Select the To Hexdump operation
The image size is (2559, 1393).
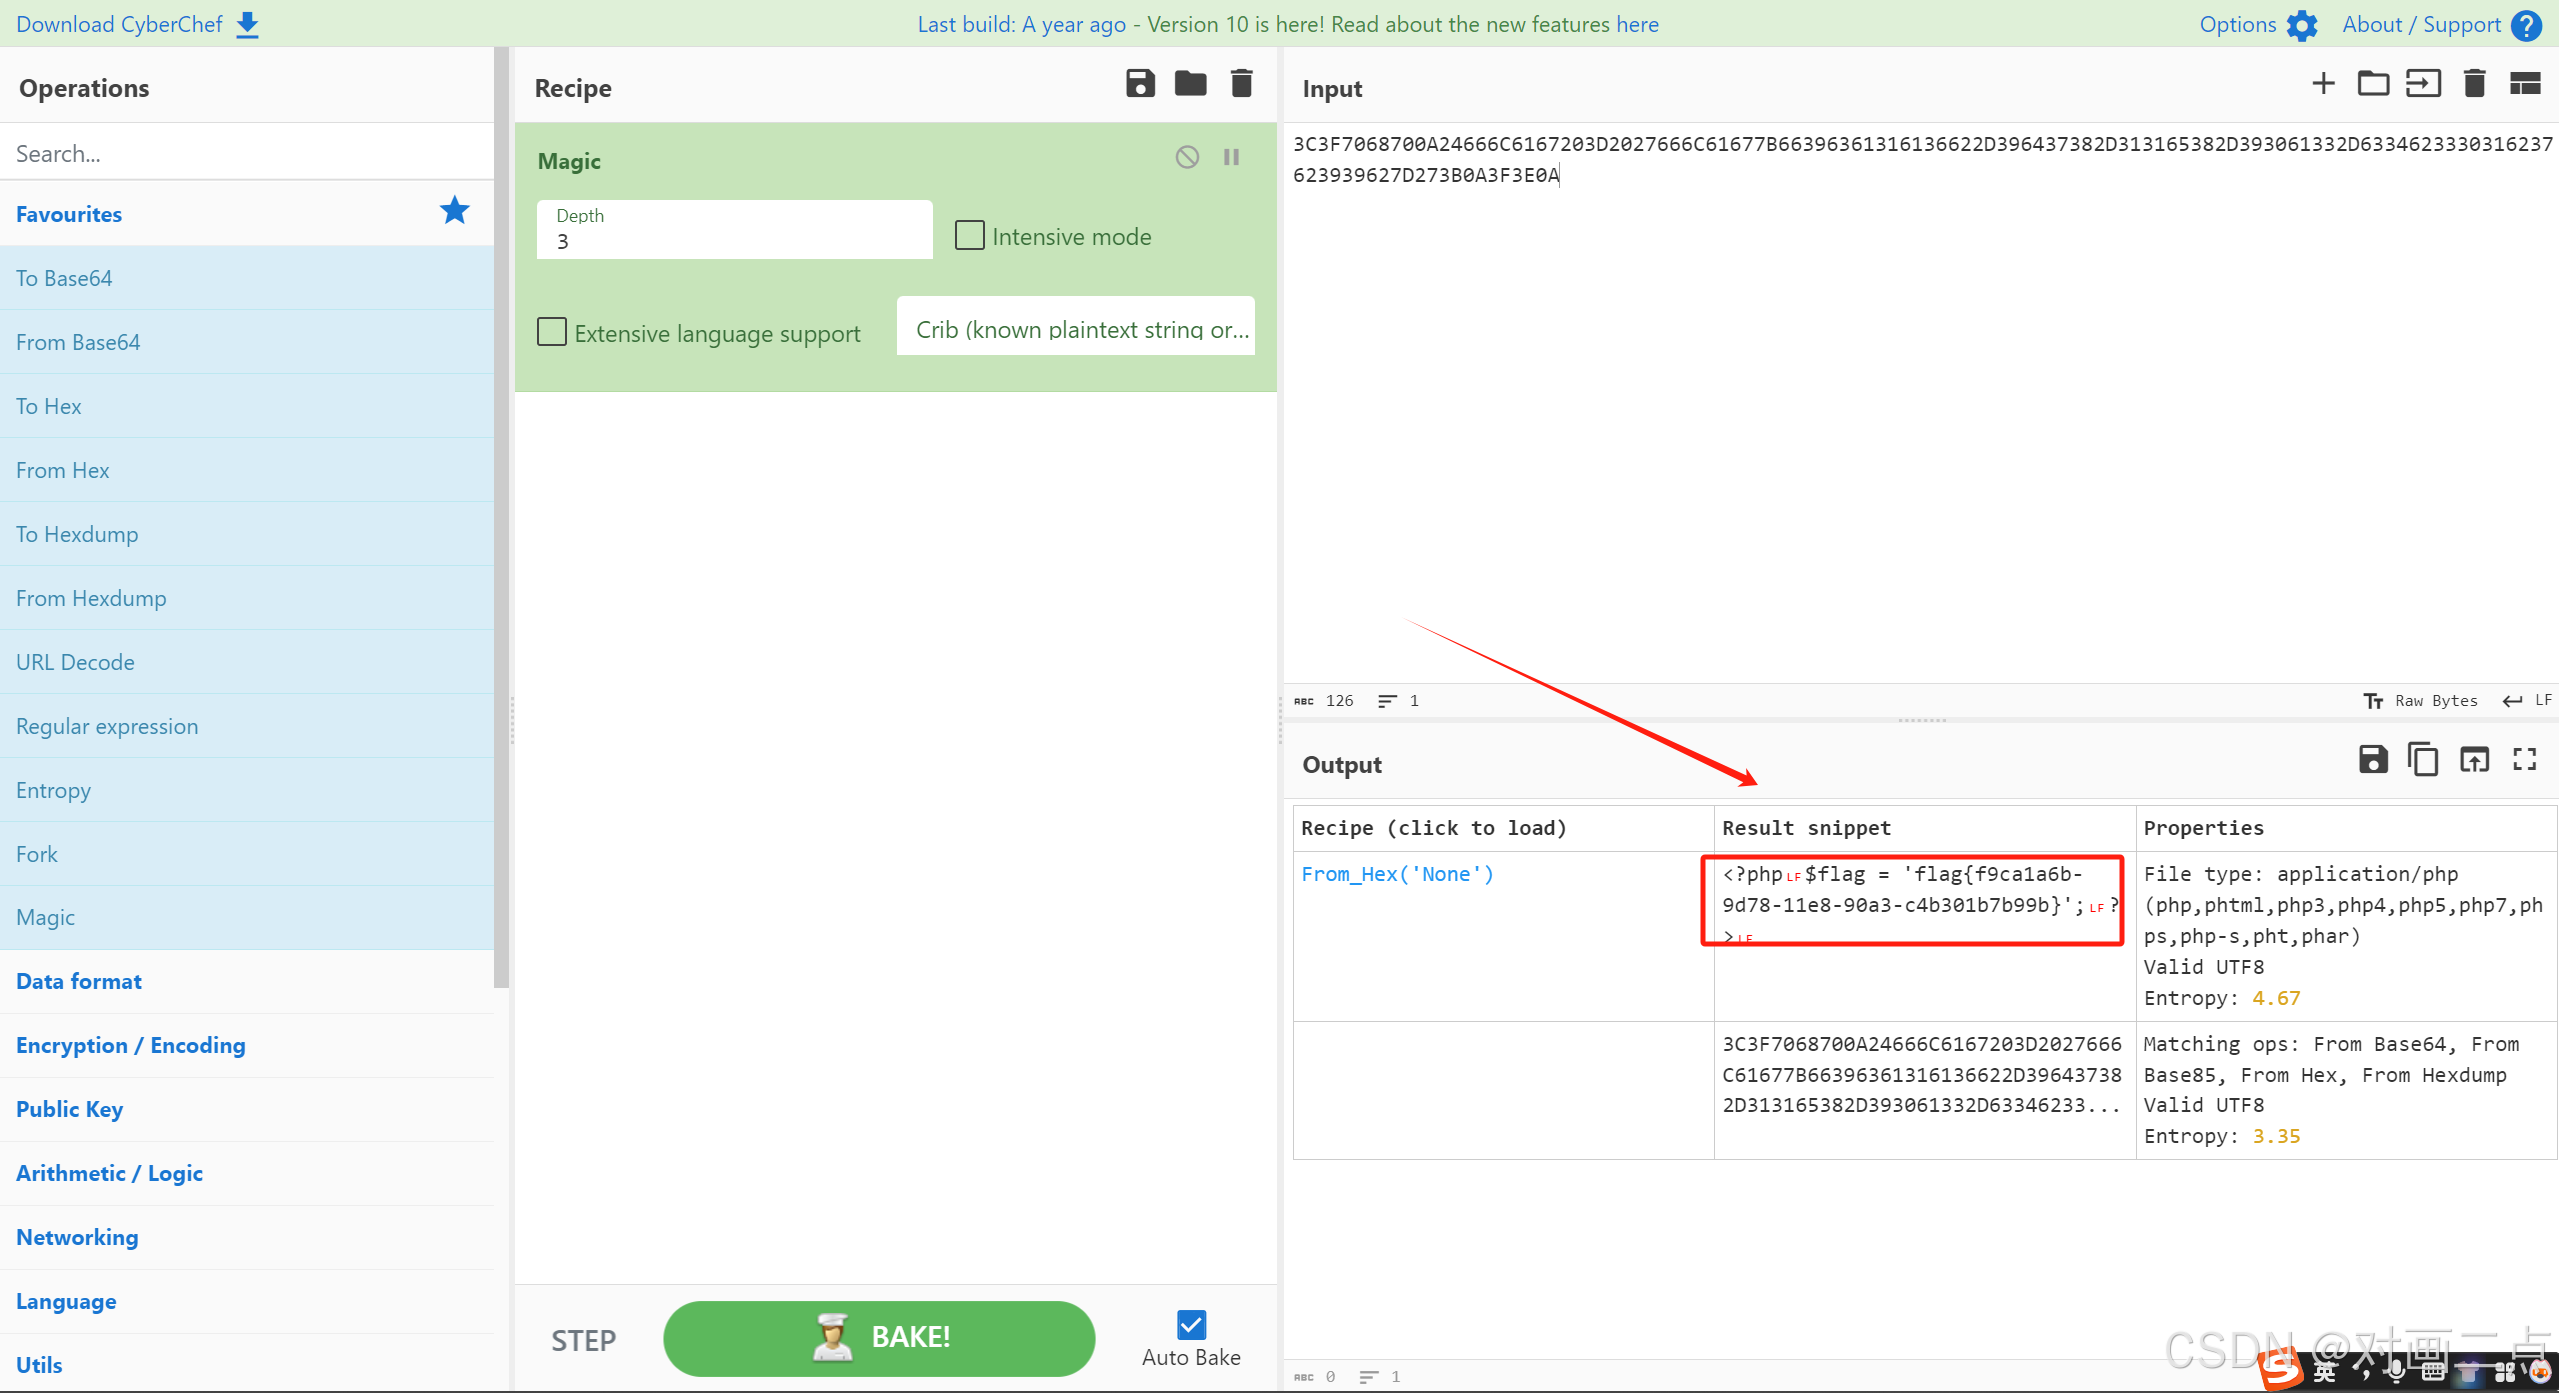(x=247, y=534)
